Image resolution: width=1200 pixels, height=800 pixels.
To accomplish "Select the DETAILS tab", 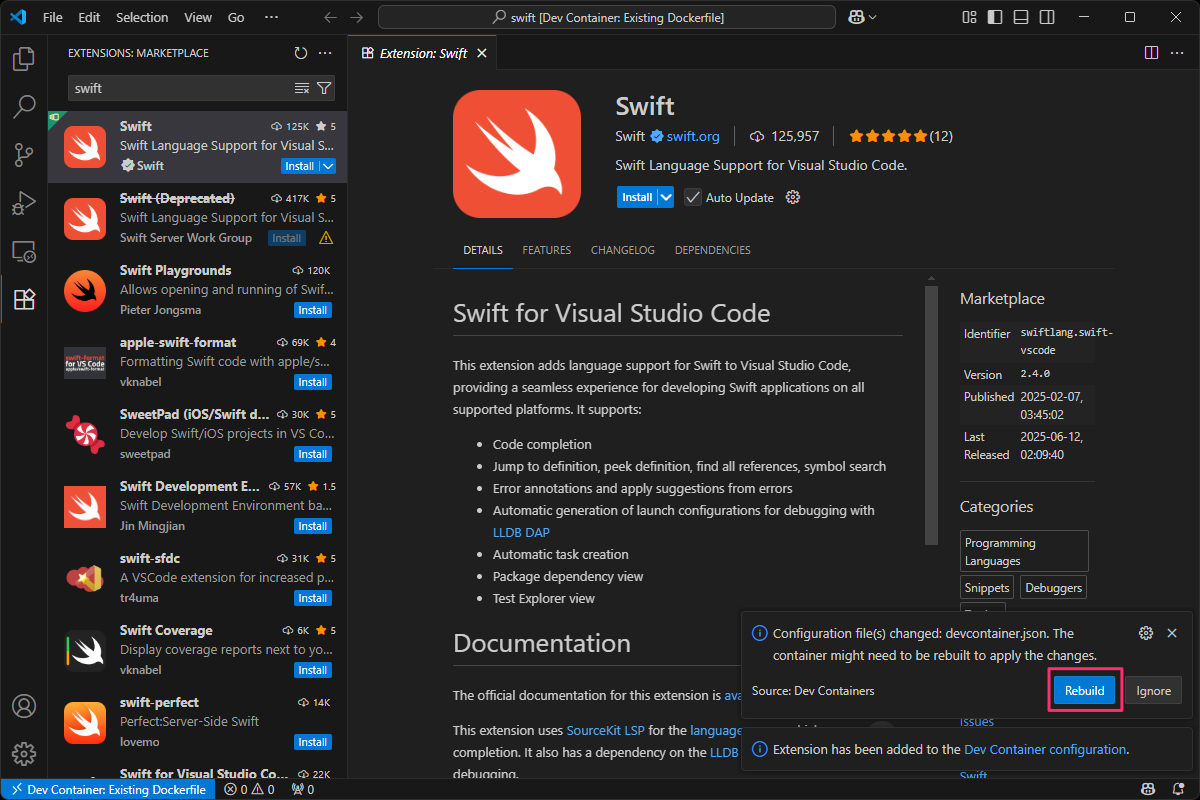I will coord(483,250).
